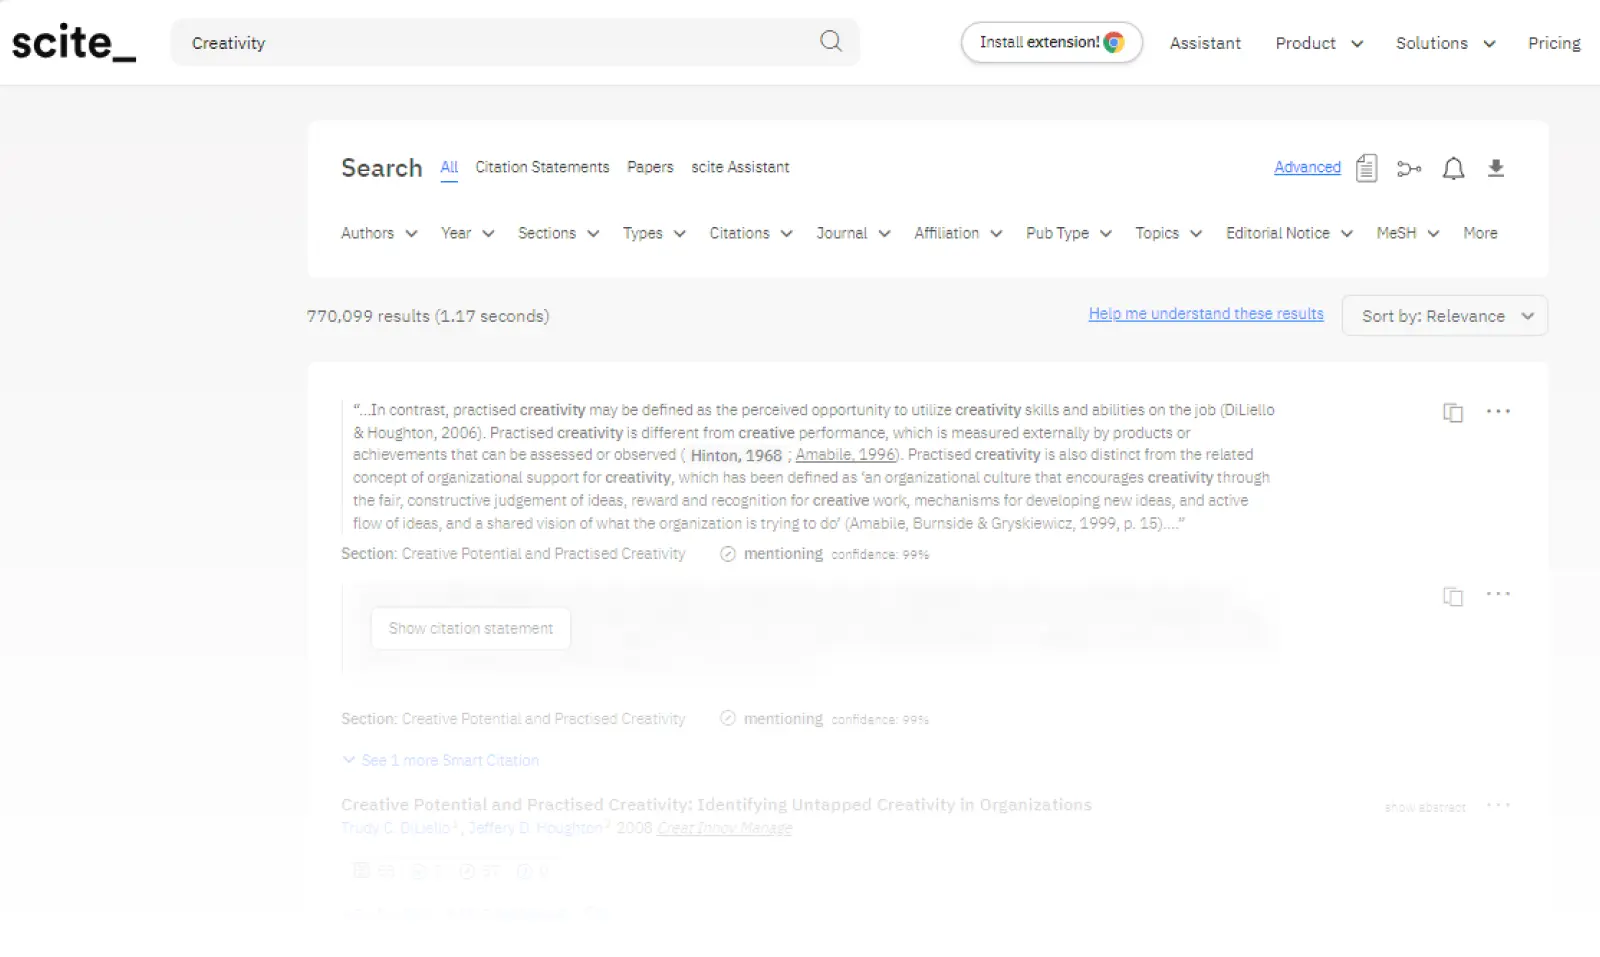Open the Advanced search link
The width and height of the screenshot is (1600, 957).
[x=1307, y=167]
